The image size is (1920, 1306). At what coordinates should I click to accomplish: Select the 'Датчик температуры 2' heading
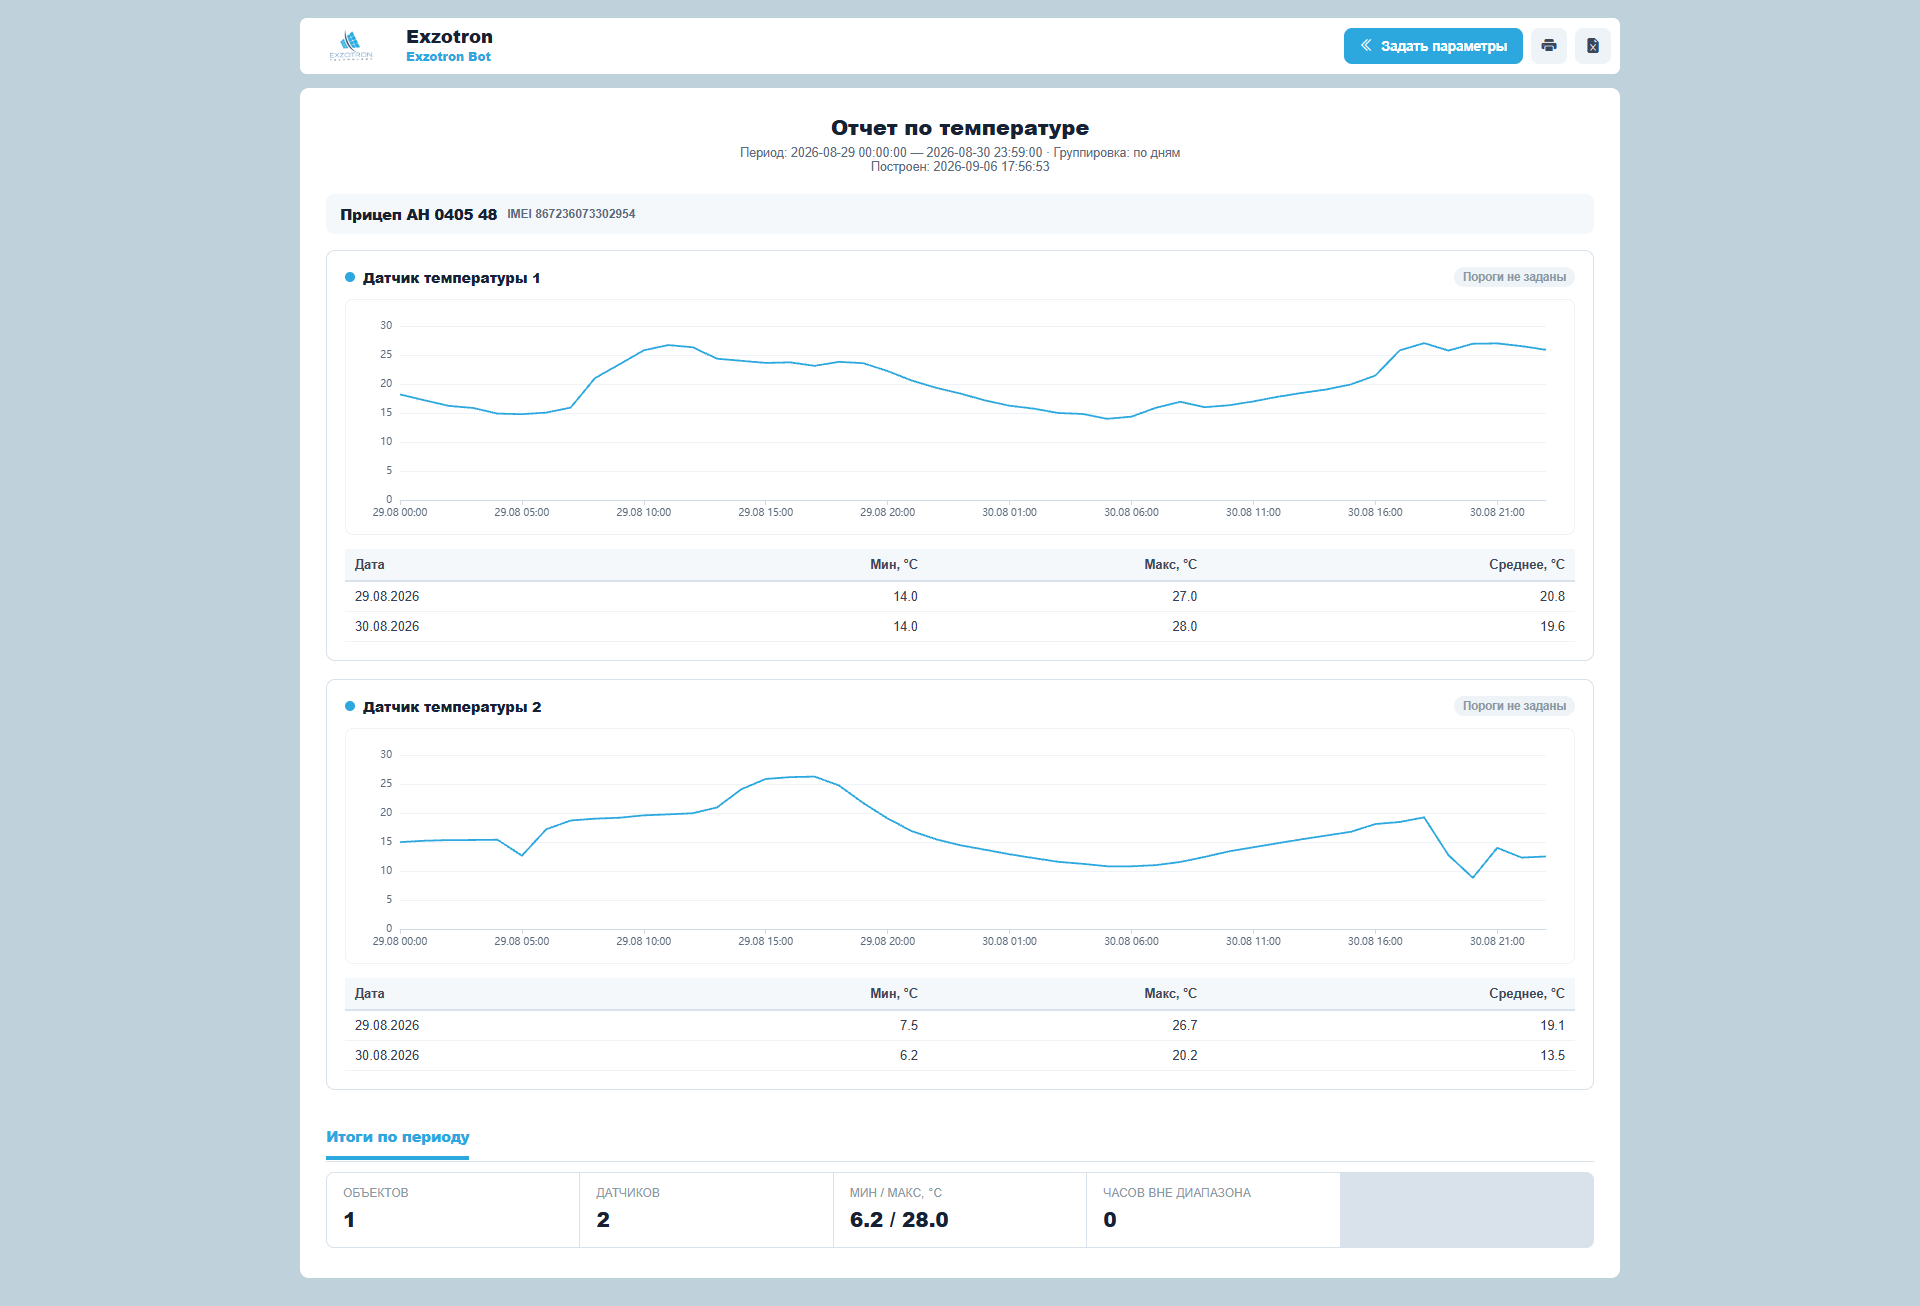coord(452,707)
